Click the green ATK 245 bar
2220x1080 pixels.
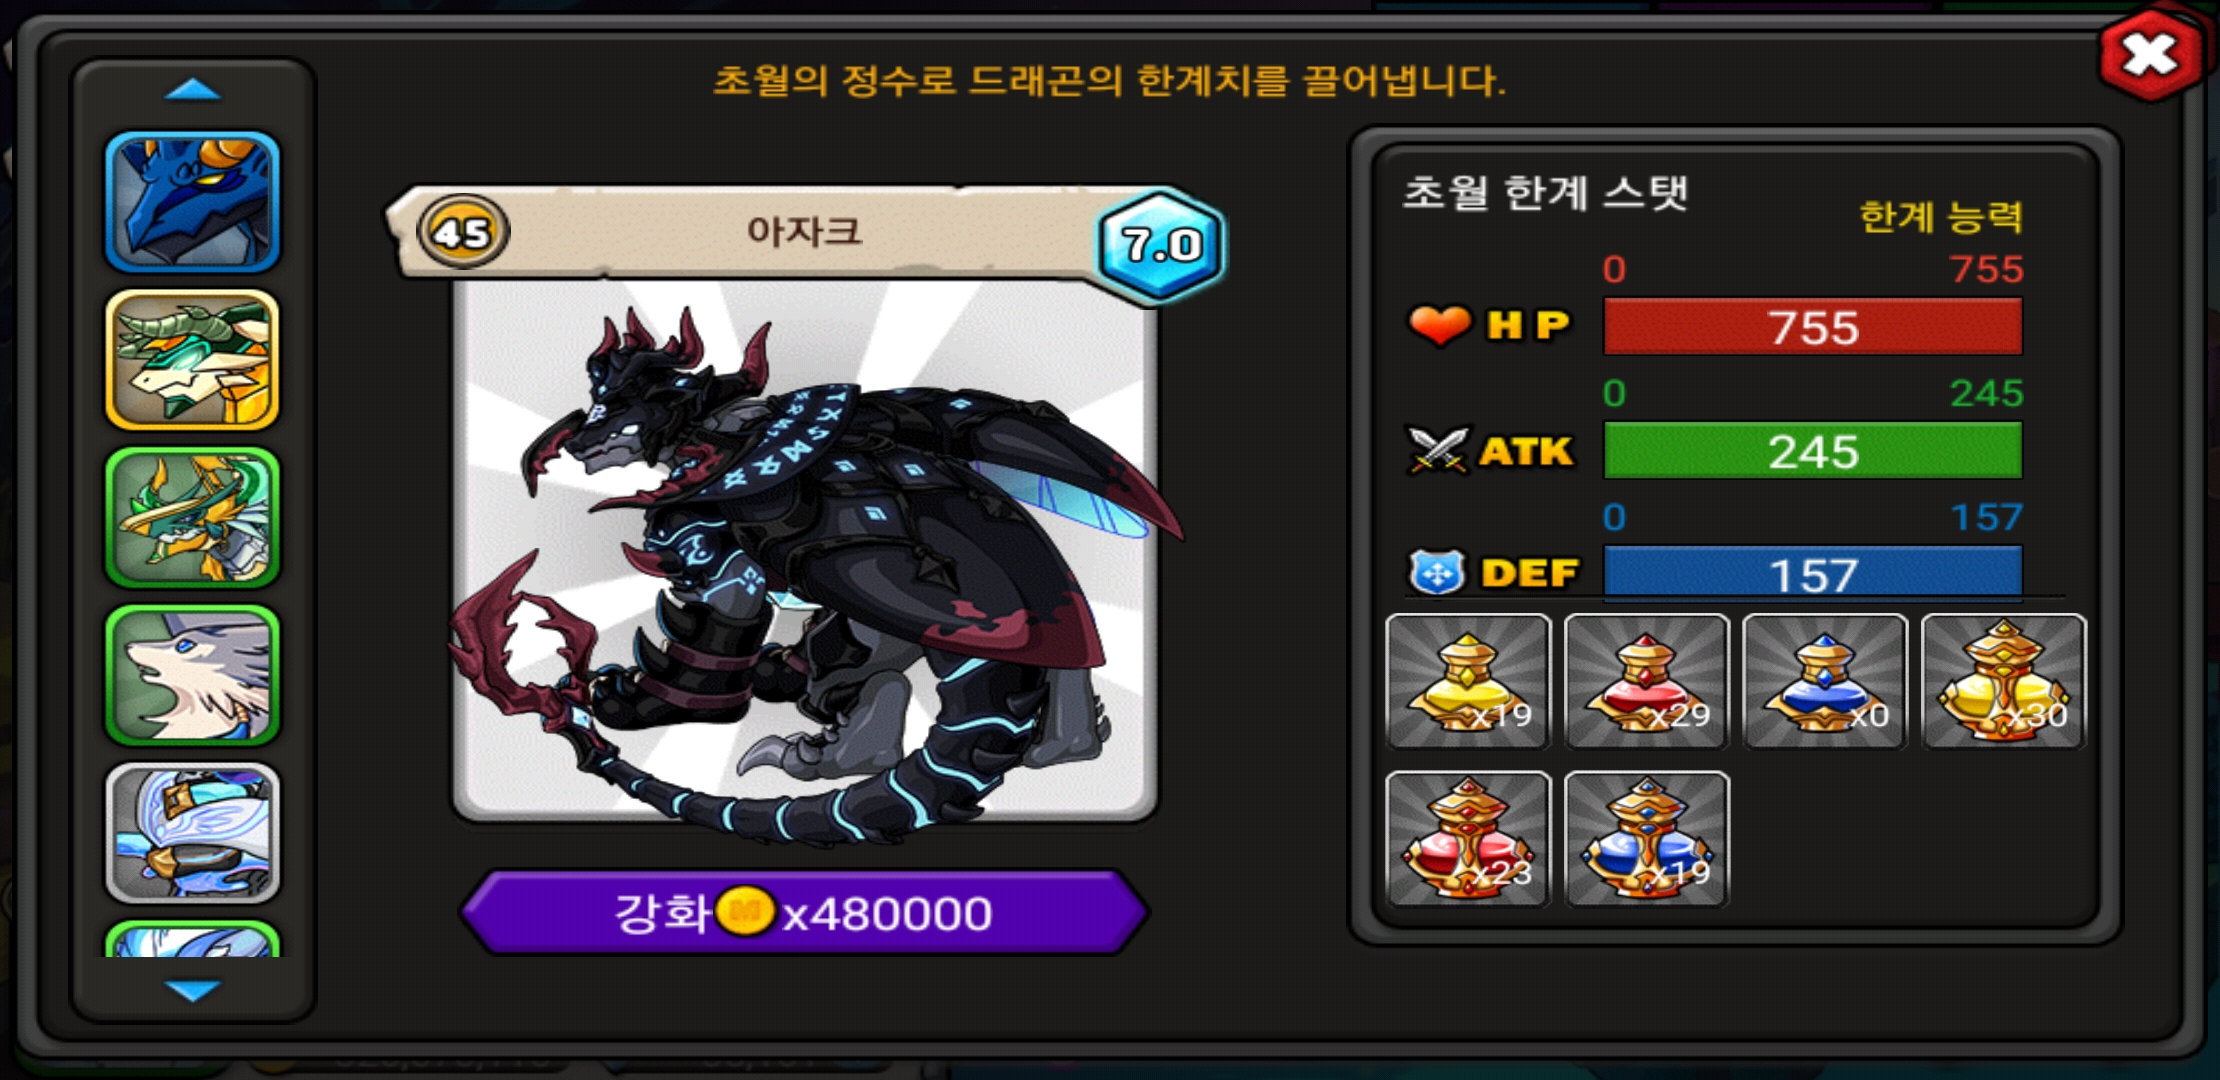click(x=1813, y=451)
